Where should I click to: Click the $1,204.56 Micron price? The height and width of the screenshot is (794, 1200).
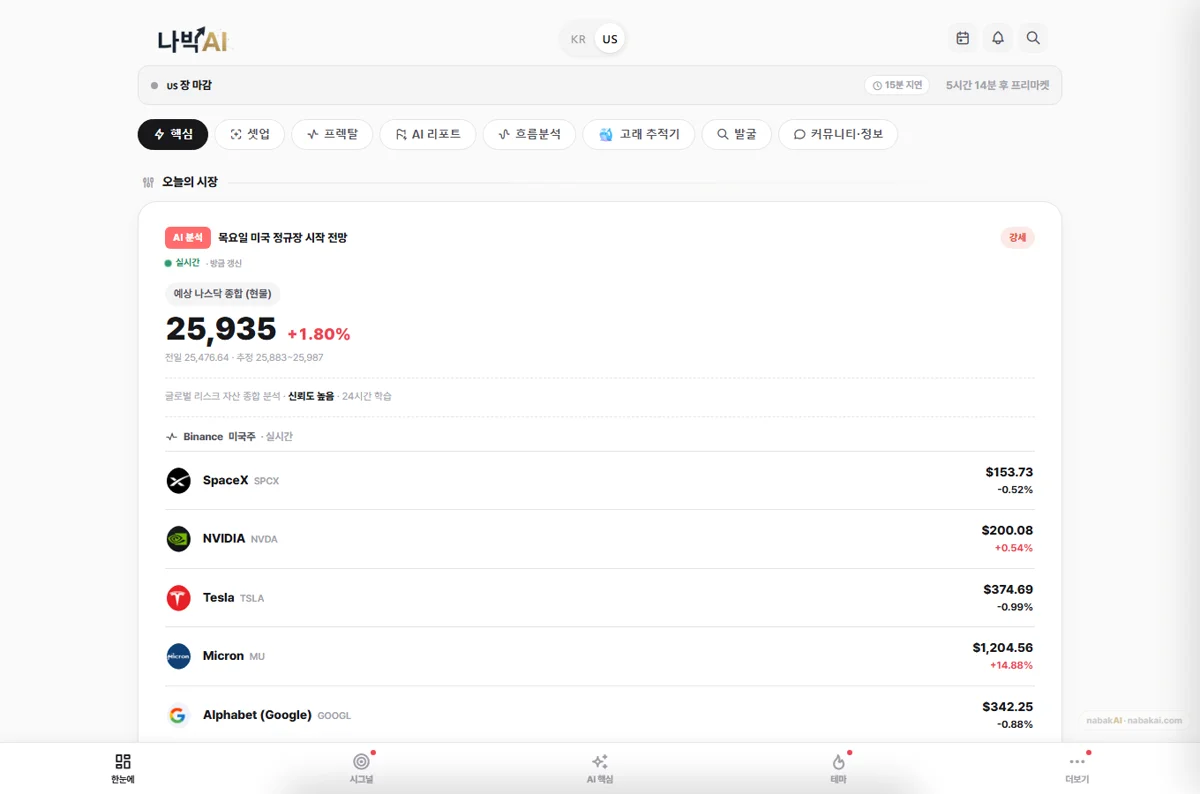1003,647
